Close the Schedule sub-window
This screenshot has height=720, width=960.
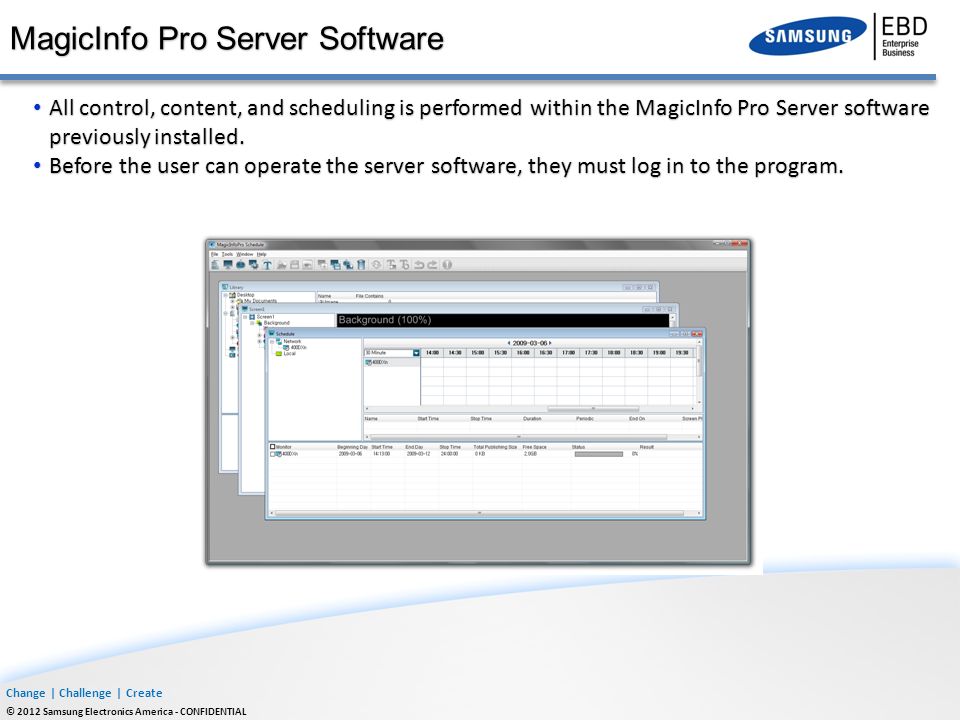tap(697, 334)
